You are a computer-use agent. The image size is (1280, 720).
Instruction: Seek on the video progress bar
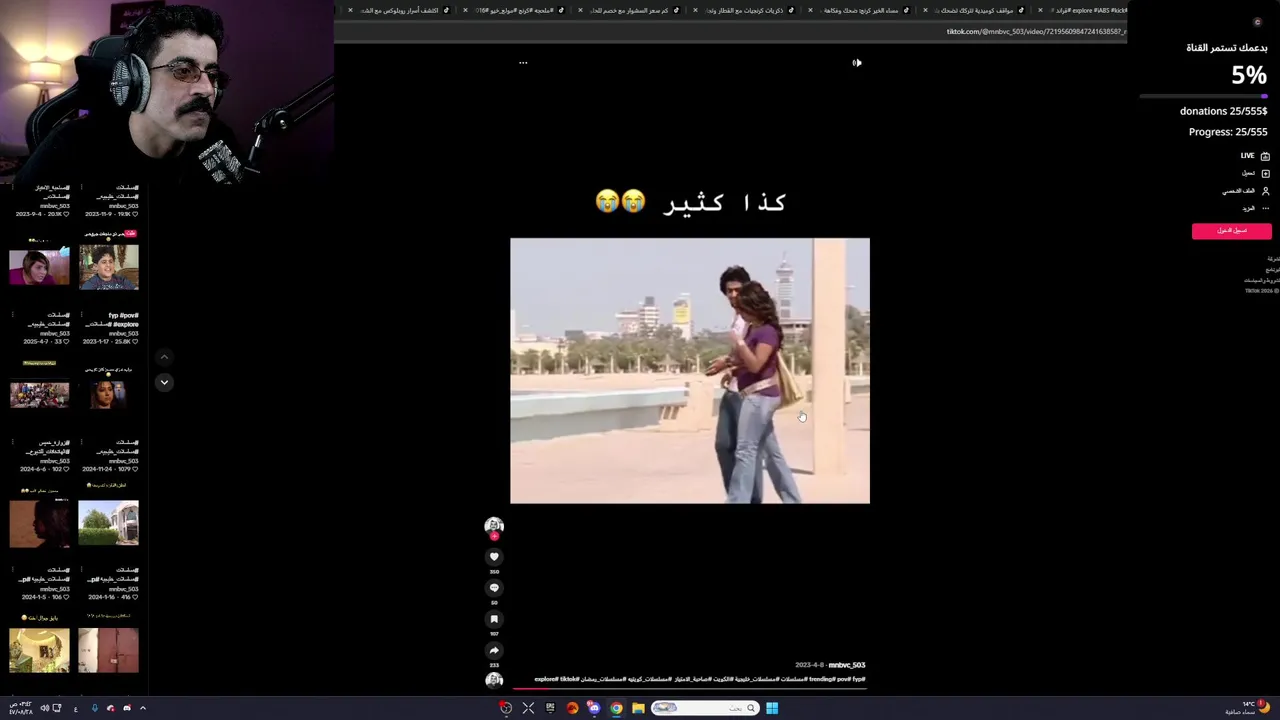690,688
